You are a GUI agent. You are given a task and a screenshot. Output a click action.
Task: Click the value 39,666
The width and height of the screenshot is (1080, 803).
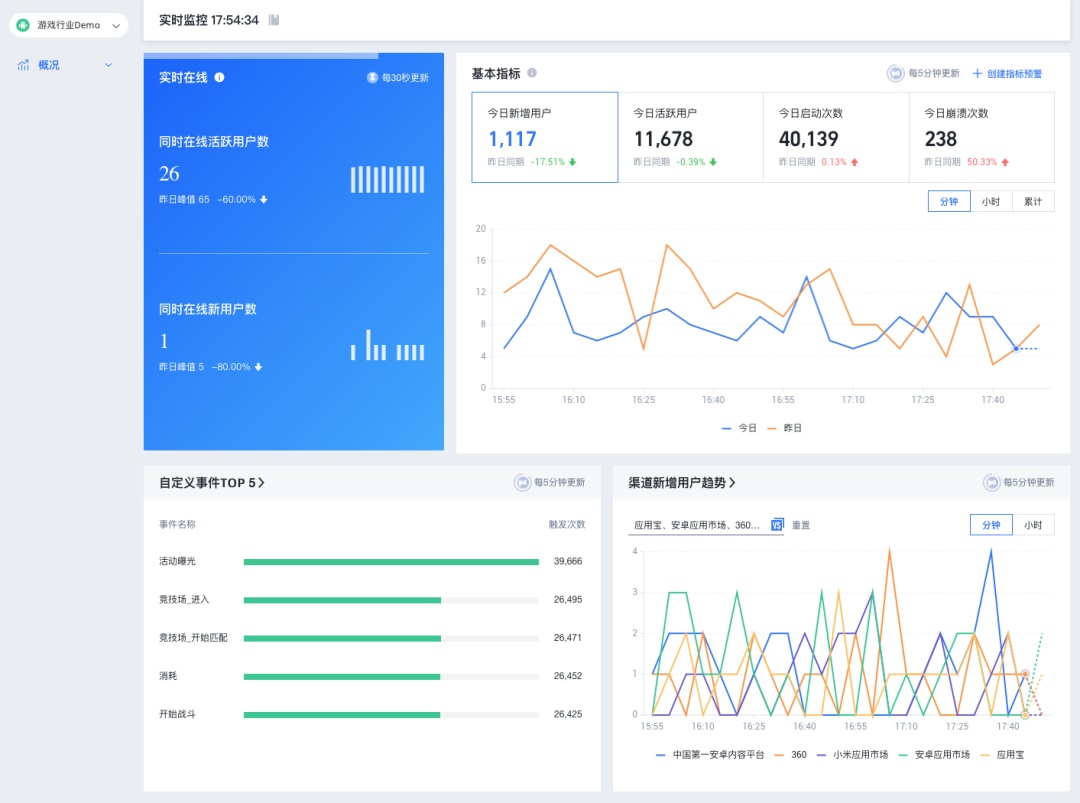(568, 561)
